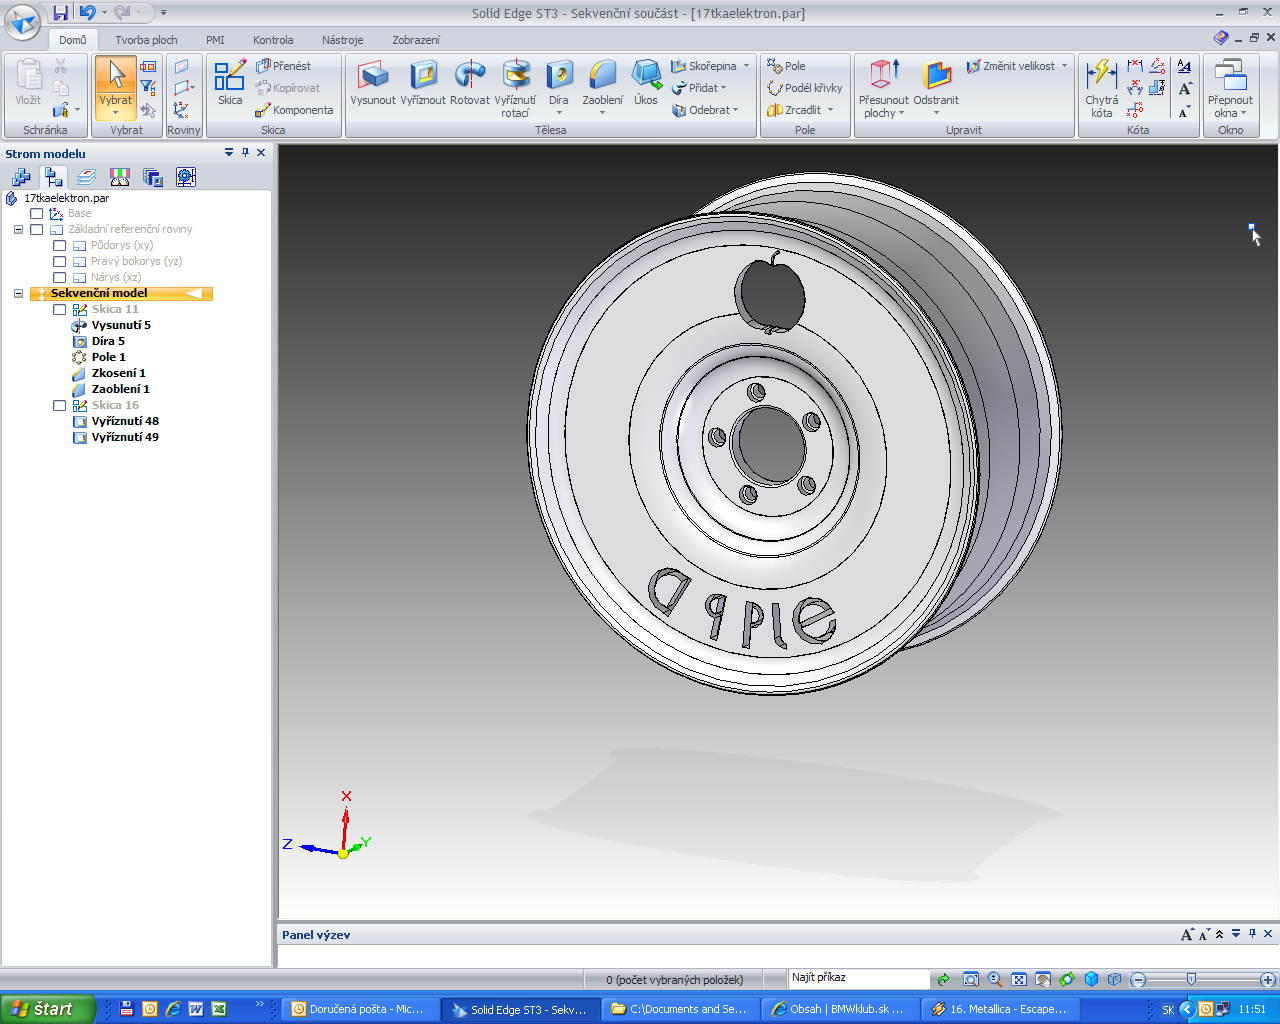Enable the Půdorys (xy) plane checkbox

(x=60, y=245)
